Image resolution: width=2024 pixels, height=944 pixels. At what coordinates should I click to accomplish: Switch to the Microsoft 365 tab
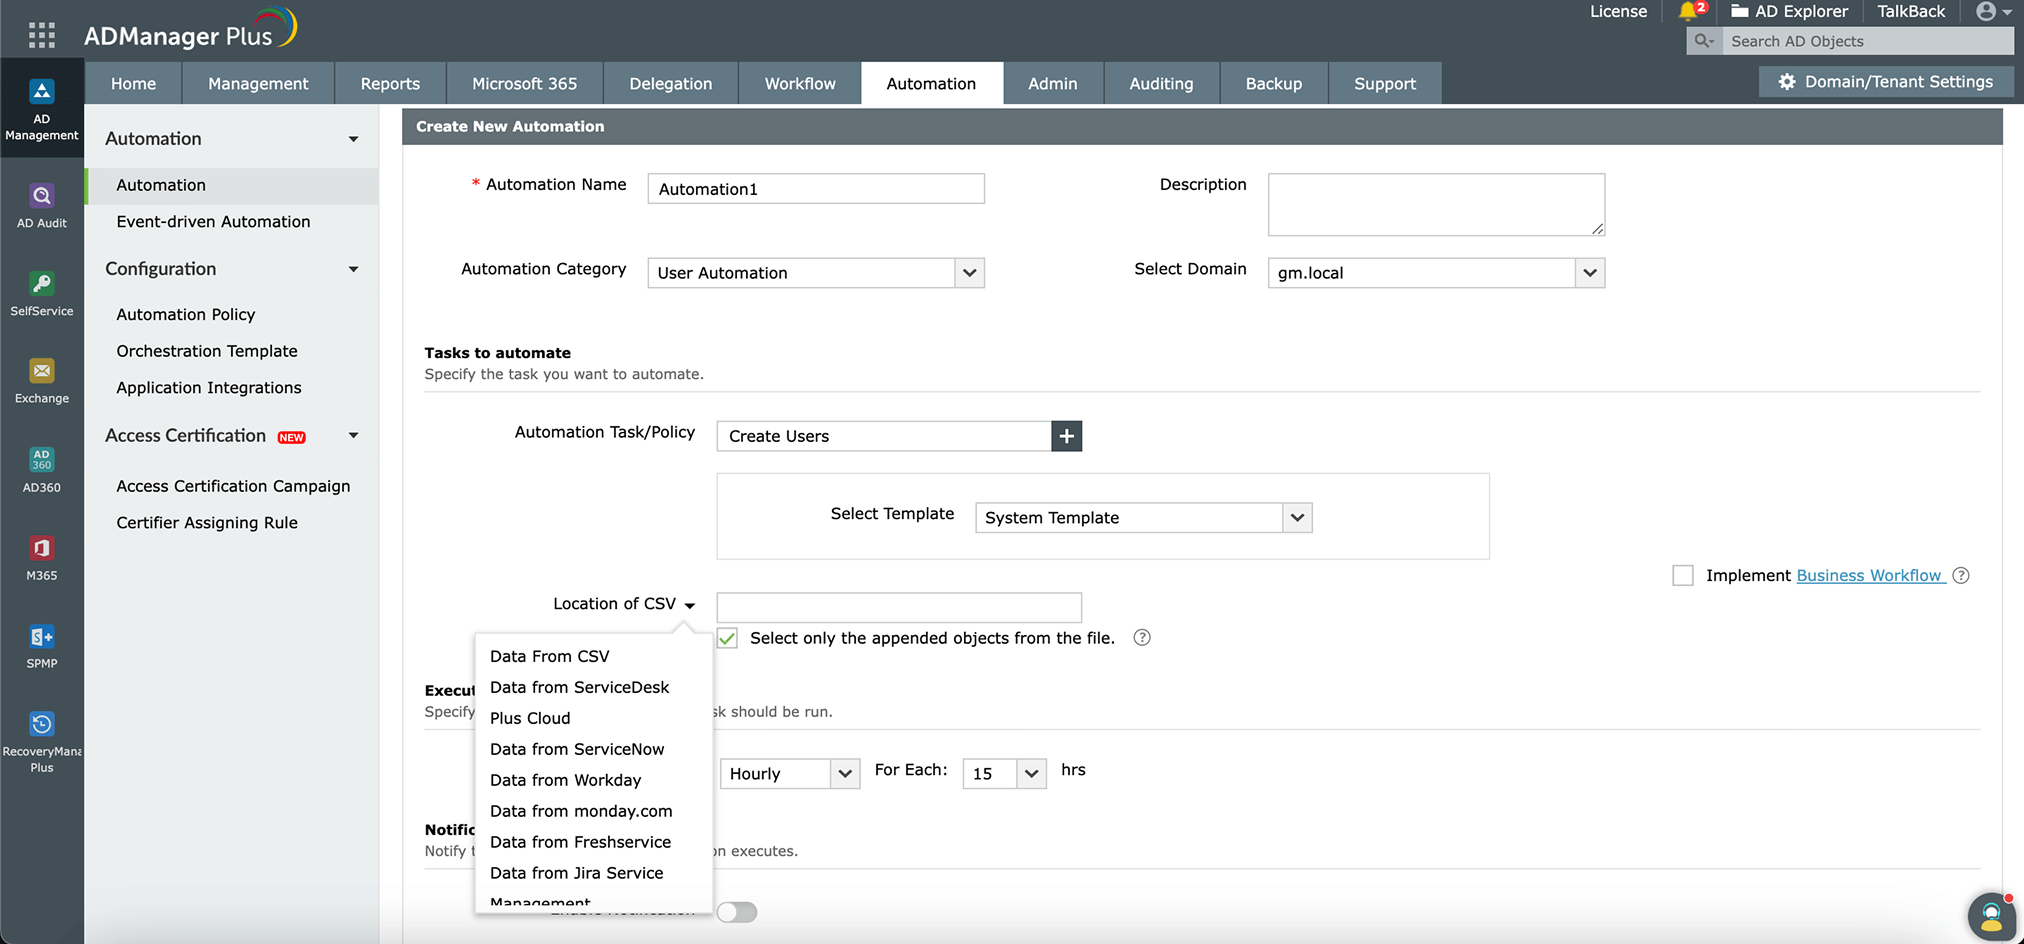(524, 84)
